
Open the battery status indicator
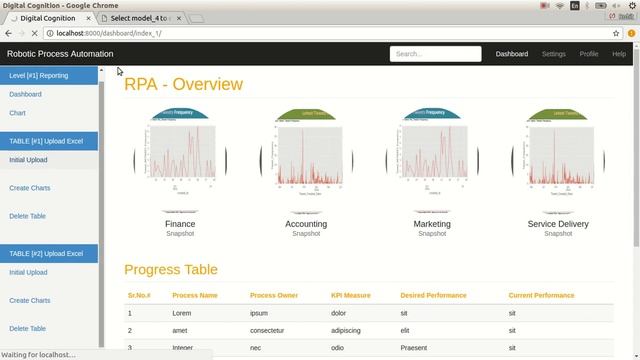601,6
